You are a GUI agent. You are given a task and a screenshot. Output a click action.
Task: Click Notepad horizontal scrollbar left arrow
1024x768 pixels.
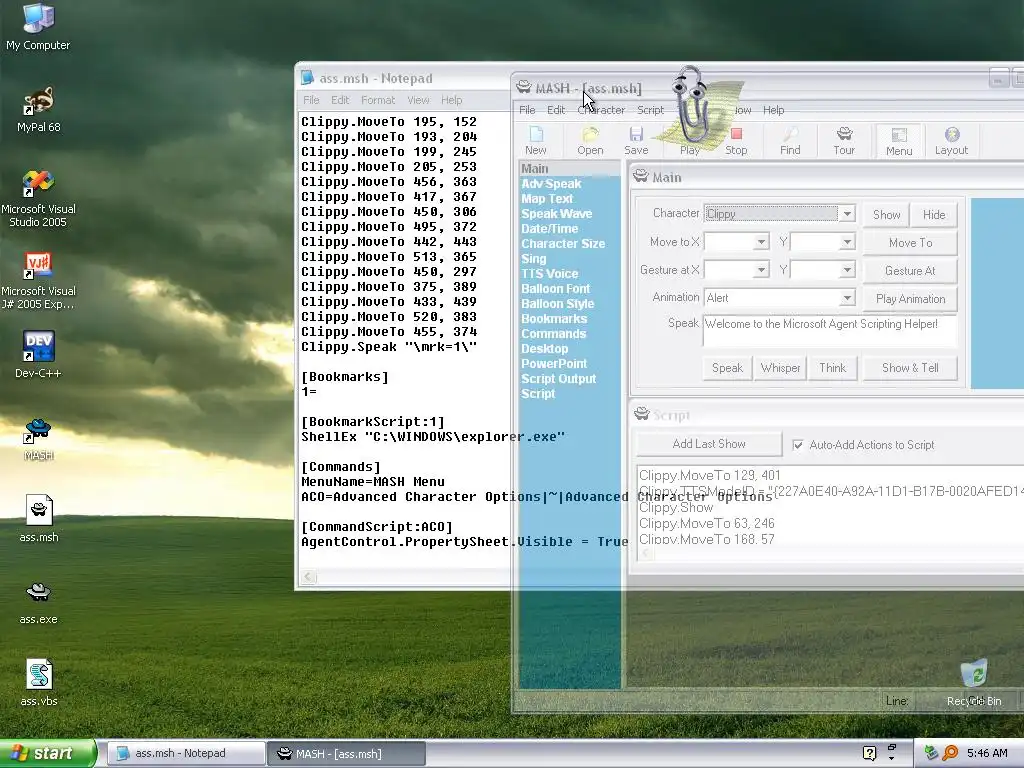click(x=309, y=577)
